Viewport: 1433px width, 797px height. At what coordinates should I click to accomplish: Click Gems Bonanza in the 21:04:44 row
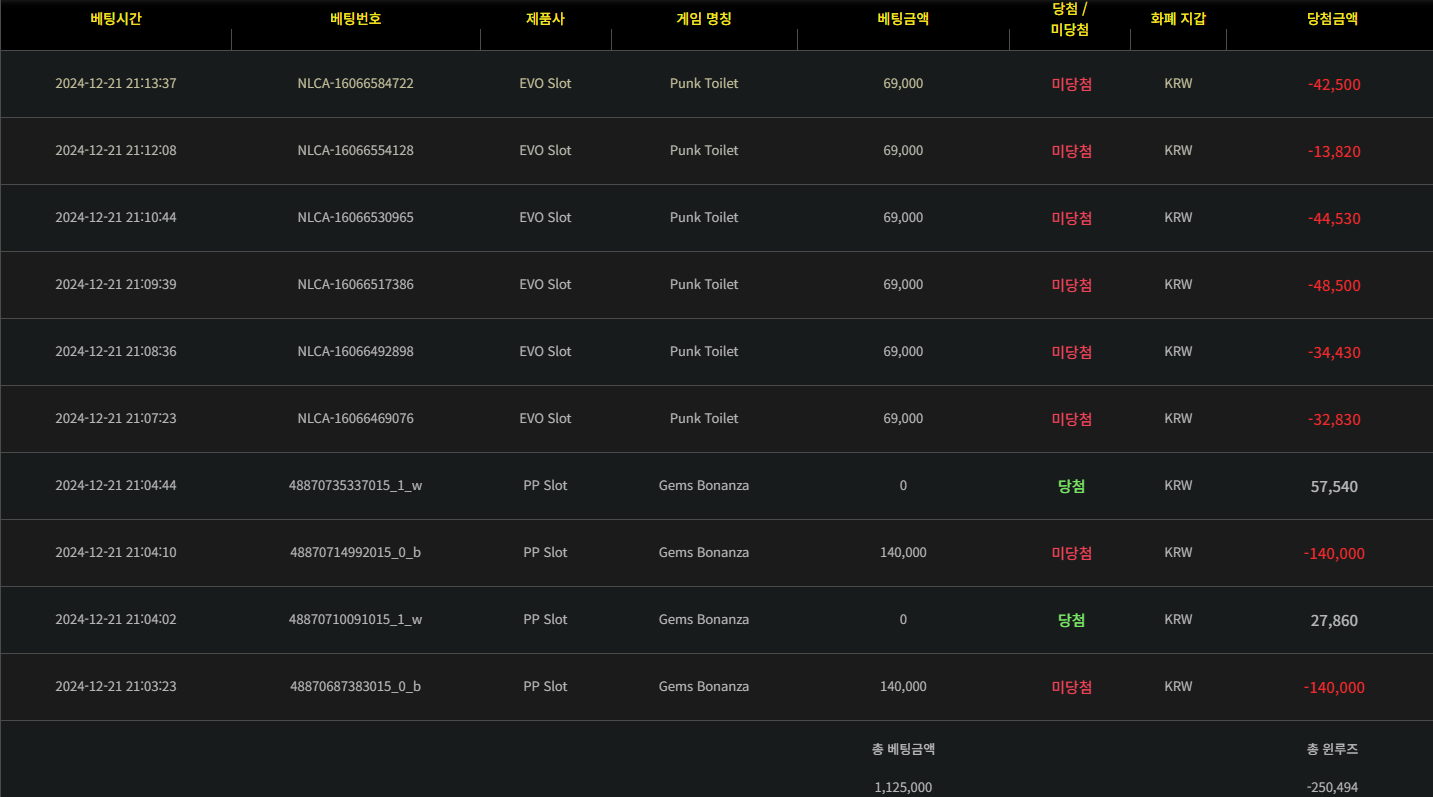tap(704, 486)
